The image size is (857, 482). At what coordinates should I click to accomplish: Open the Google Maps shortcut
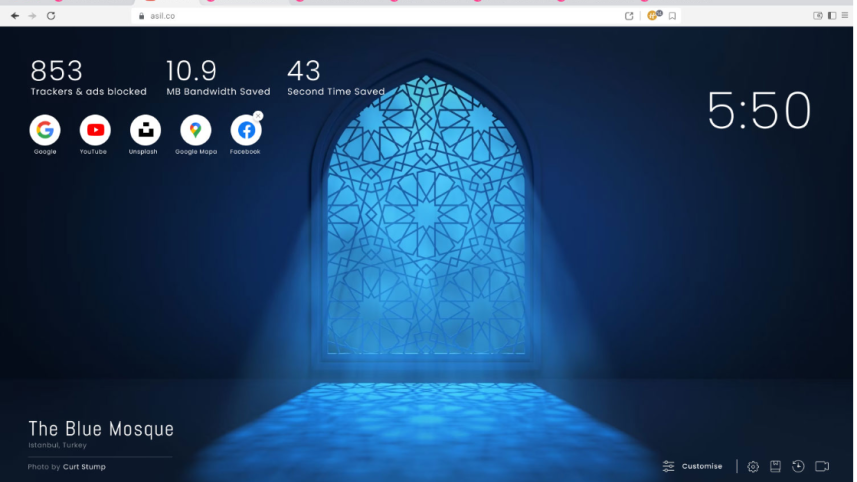pos(195,130)
